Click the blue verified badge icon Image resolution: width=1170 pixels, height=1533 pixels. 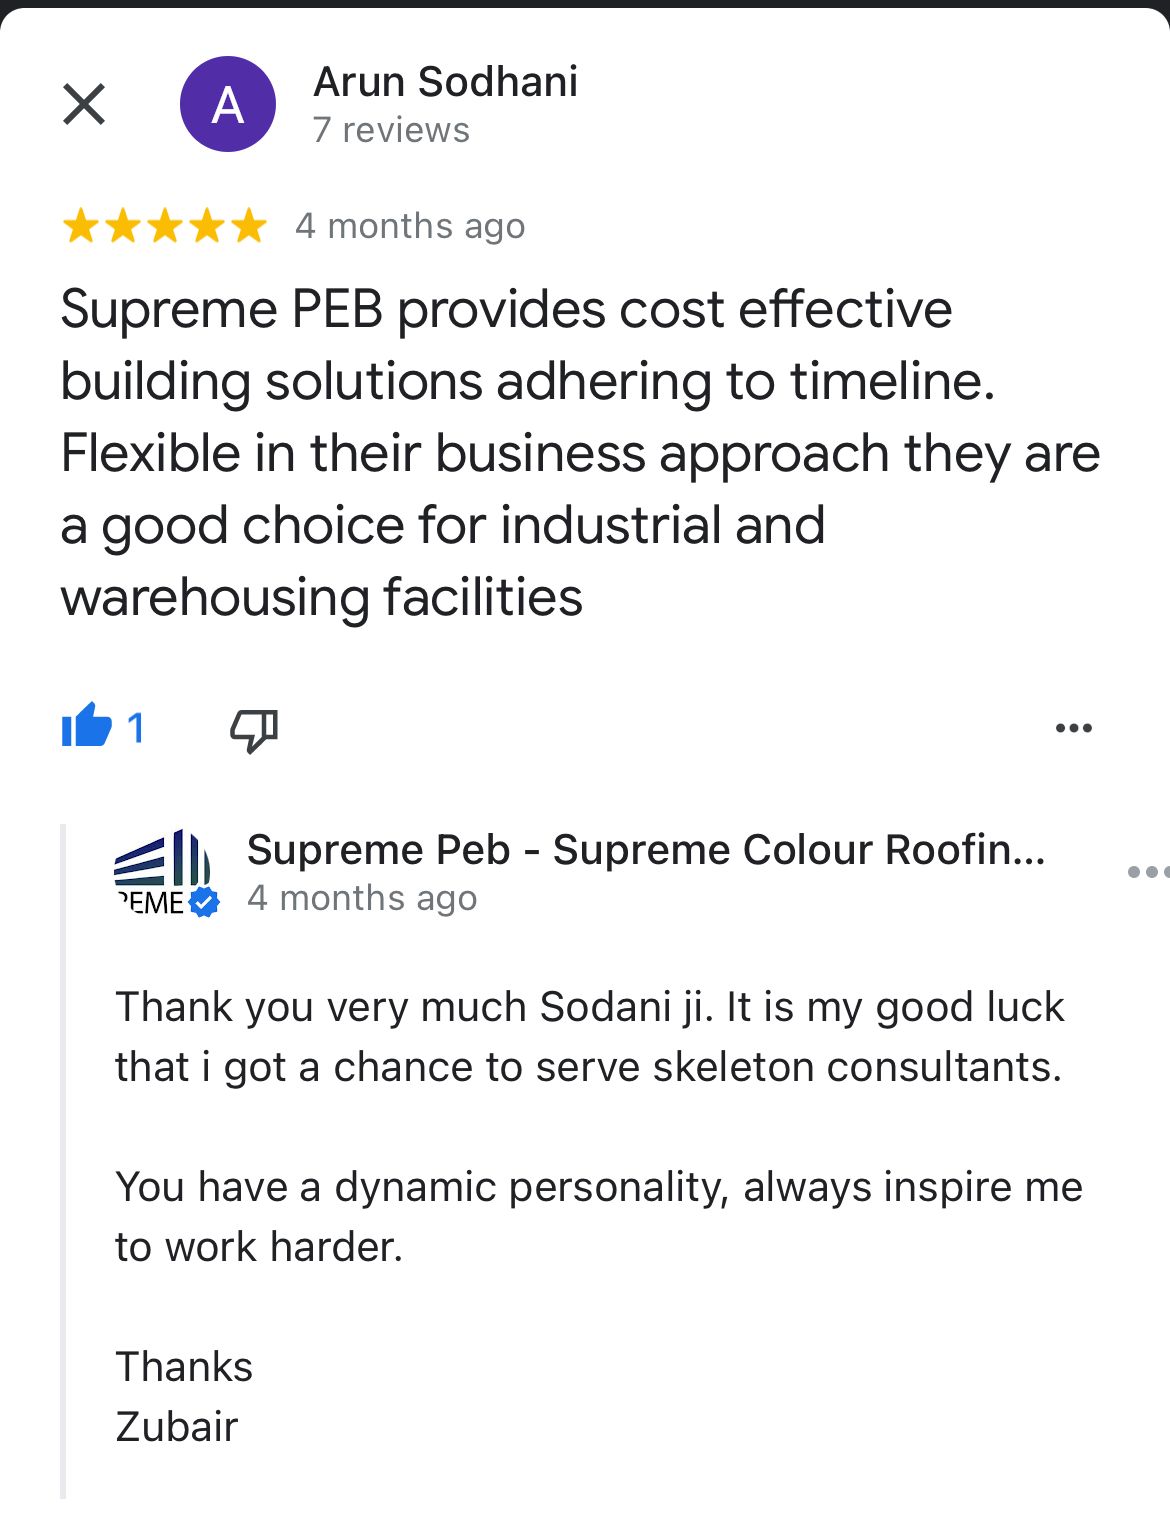pyautogui.click(x=204, y=902)
